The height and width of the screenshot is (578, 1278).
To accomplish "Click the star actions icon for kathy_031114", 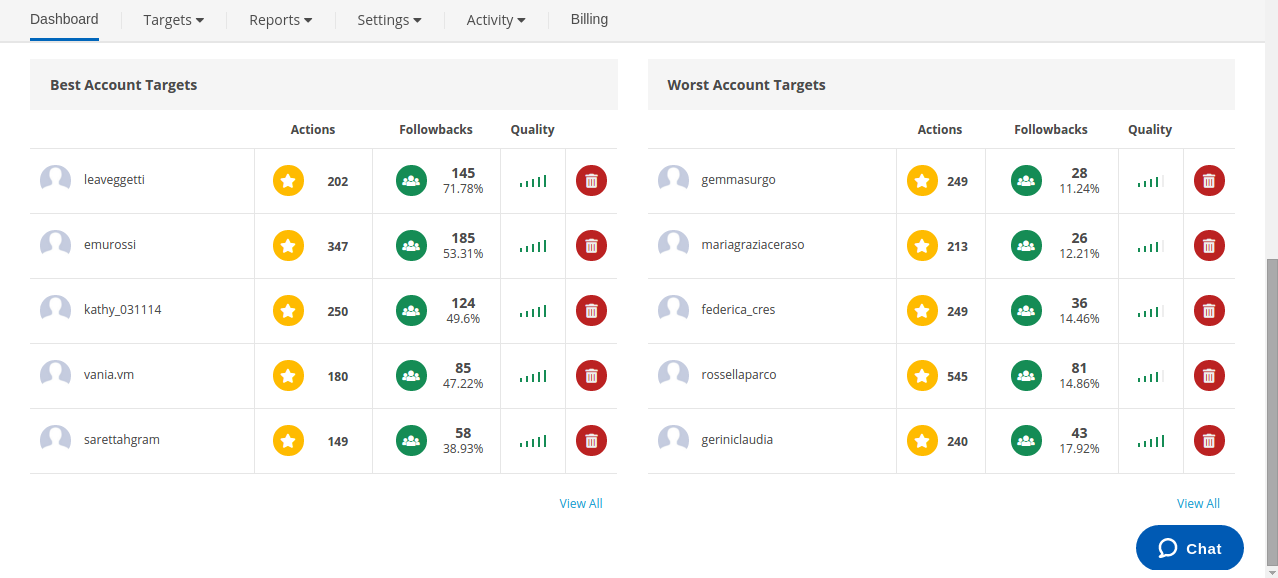I will (x=288, y=311).
